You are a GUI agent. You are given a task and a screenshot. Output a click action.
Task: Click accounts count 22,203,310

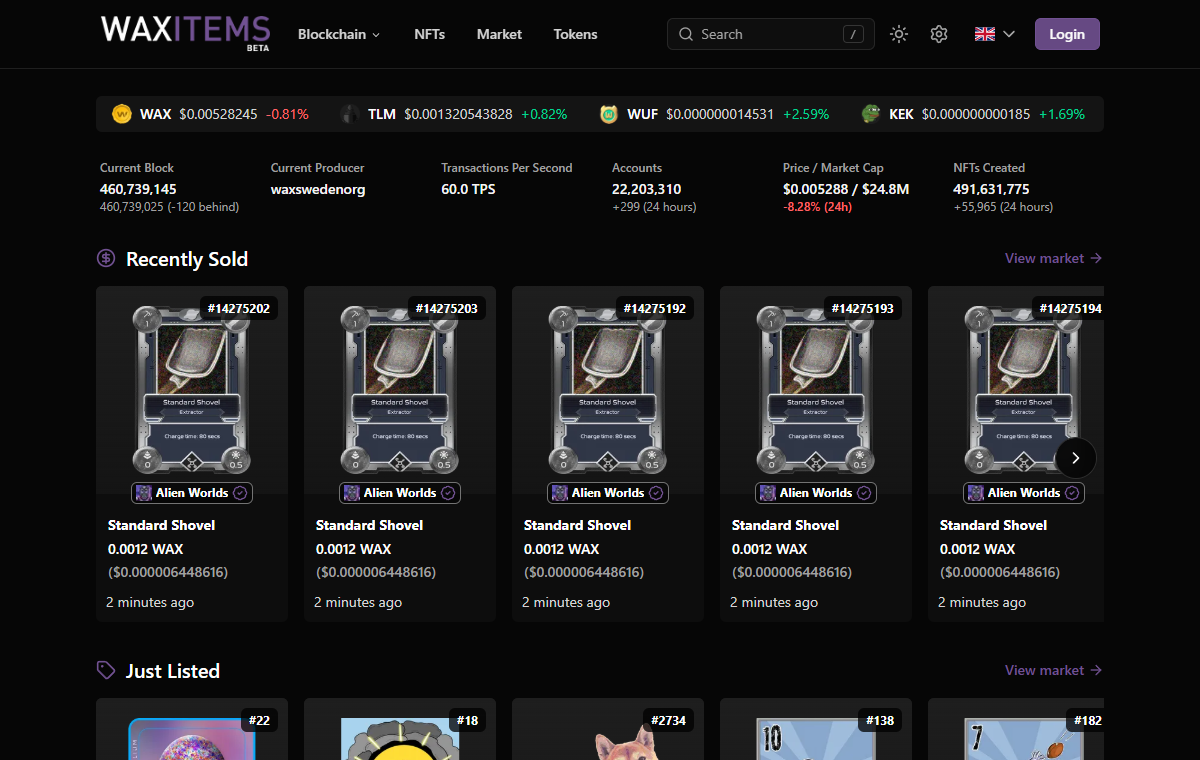(x=646, y=189)
